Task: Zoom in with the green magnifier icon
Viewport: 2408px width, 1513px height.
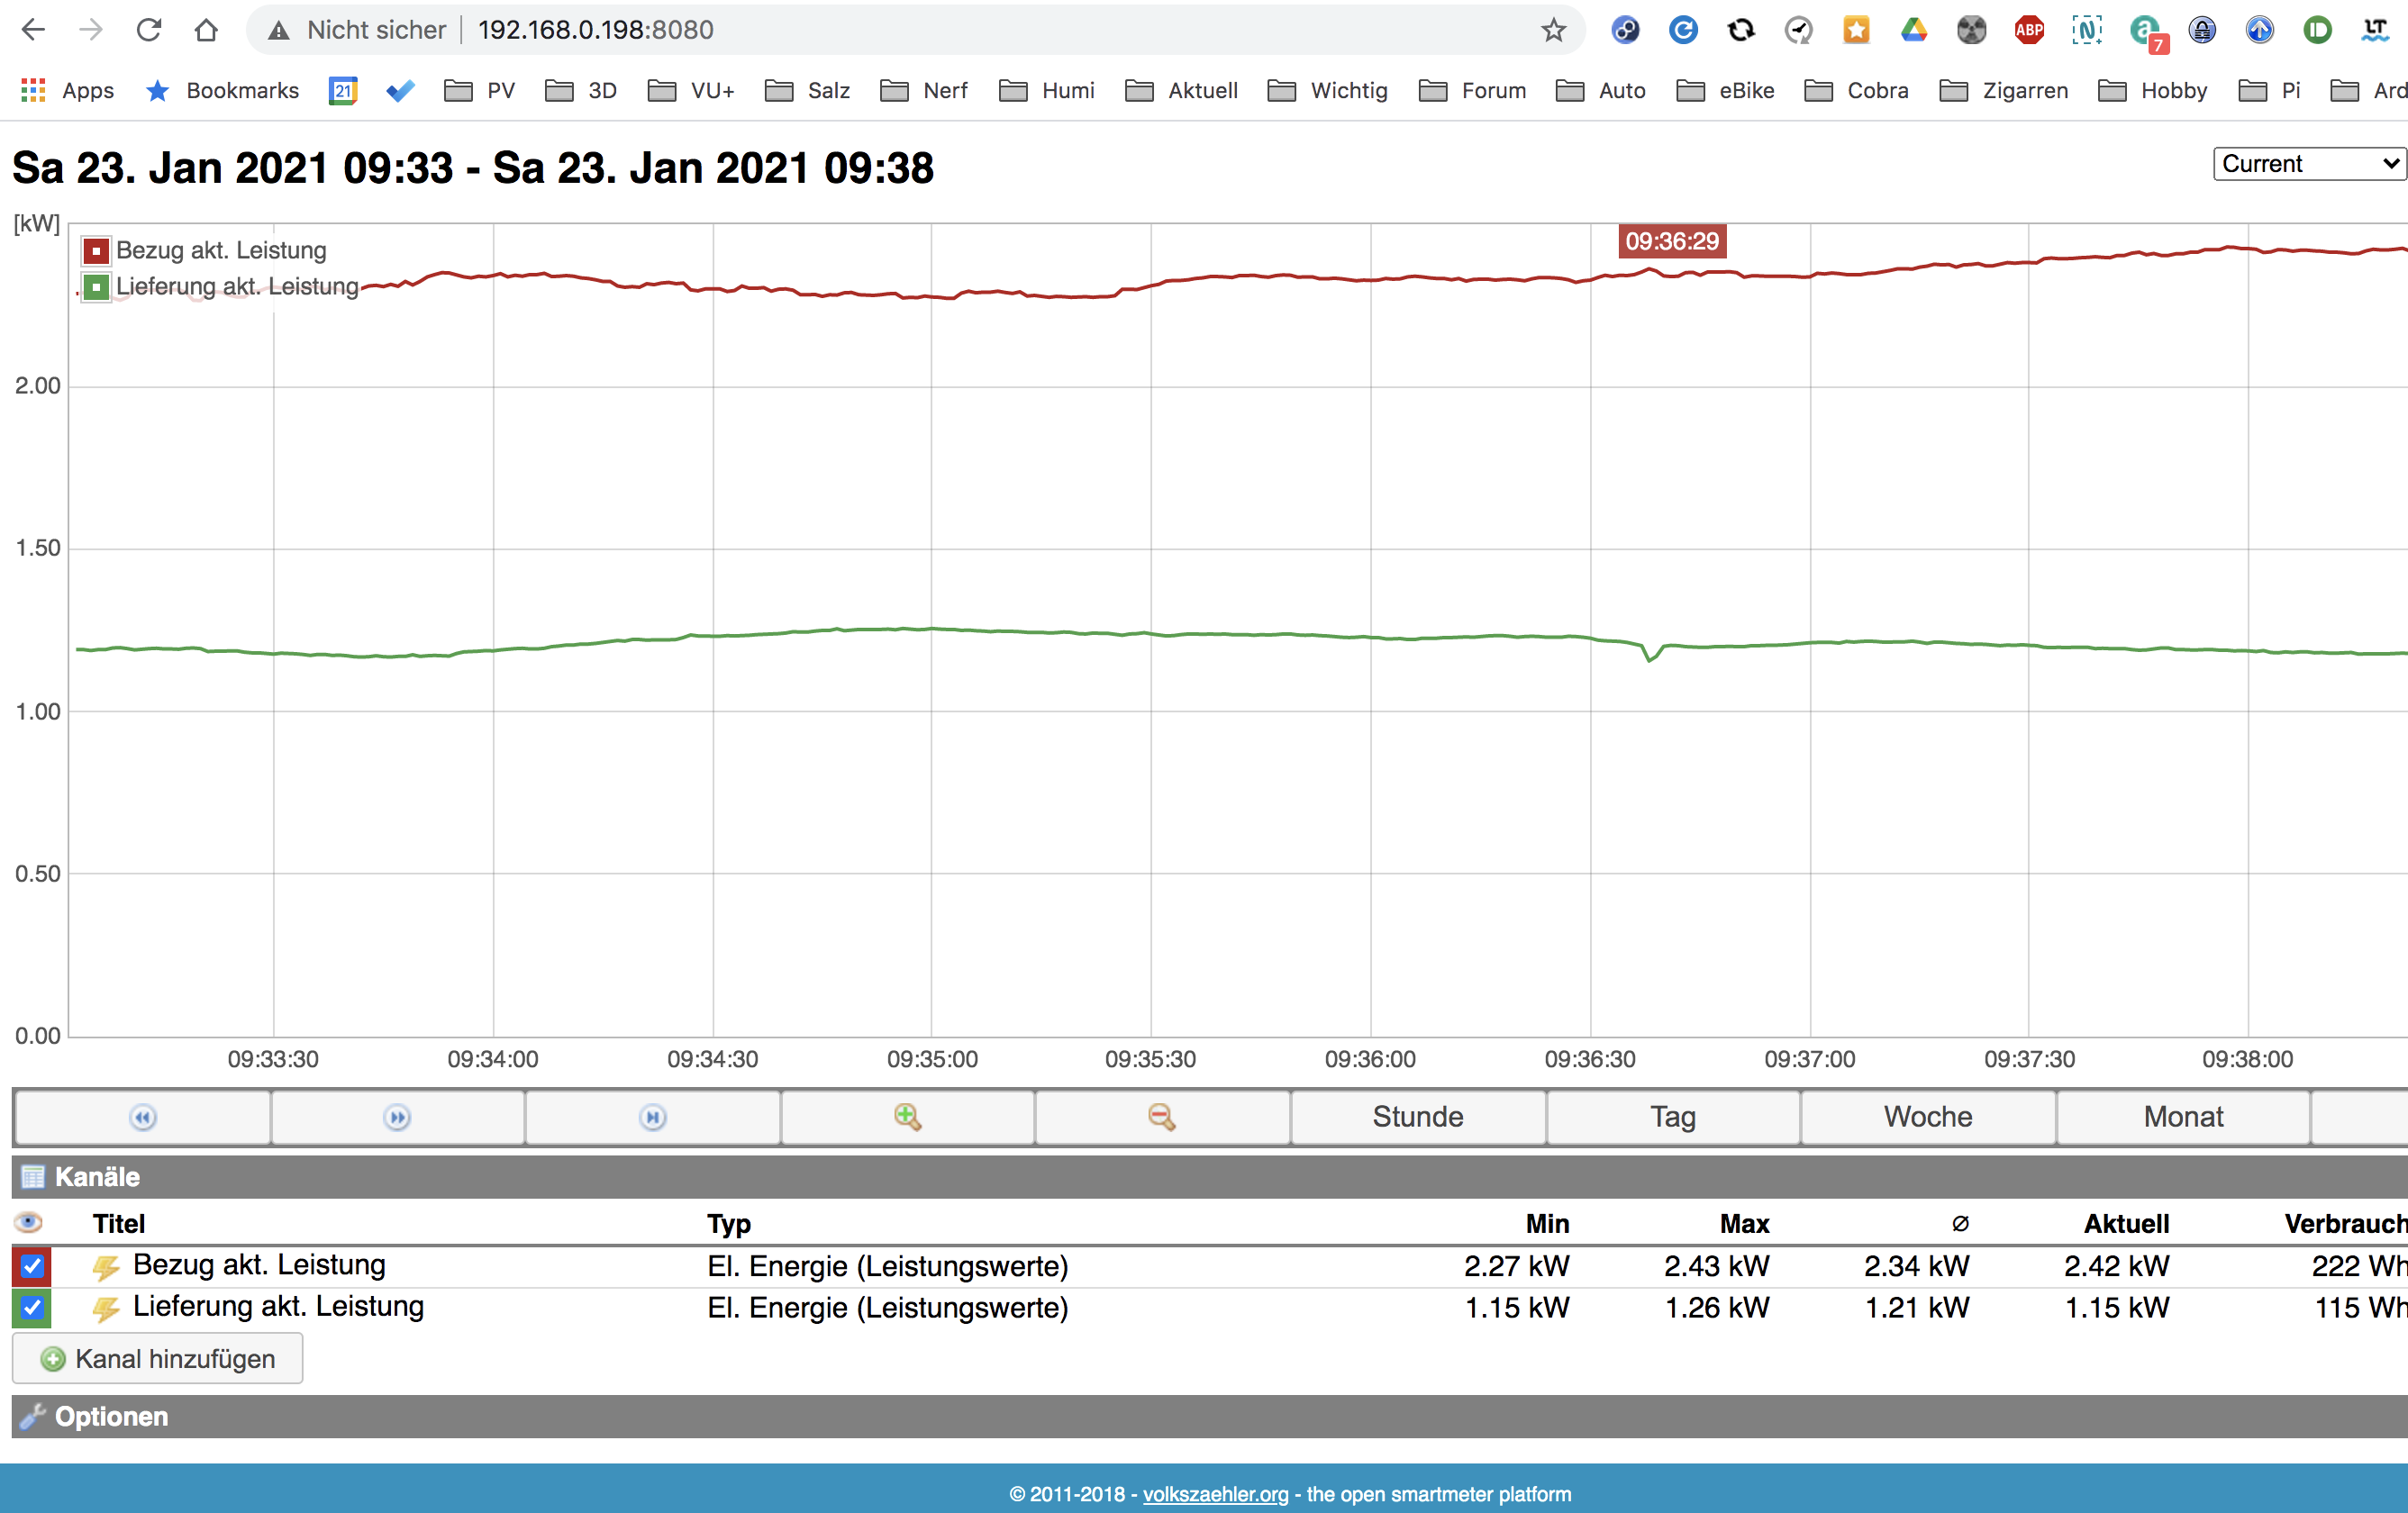Action: 907,1116
